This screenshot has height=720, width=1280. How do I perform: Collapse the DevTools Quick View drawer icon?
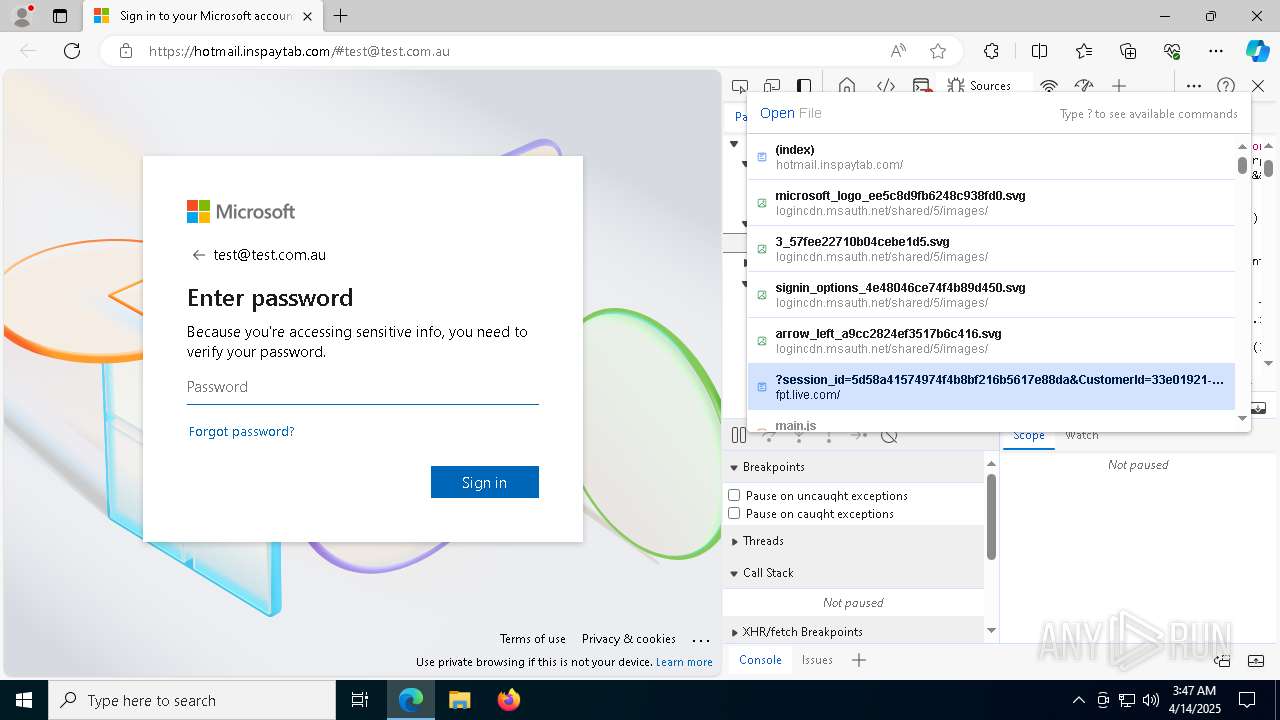(x=1258, y=661)
